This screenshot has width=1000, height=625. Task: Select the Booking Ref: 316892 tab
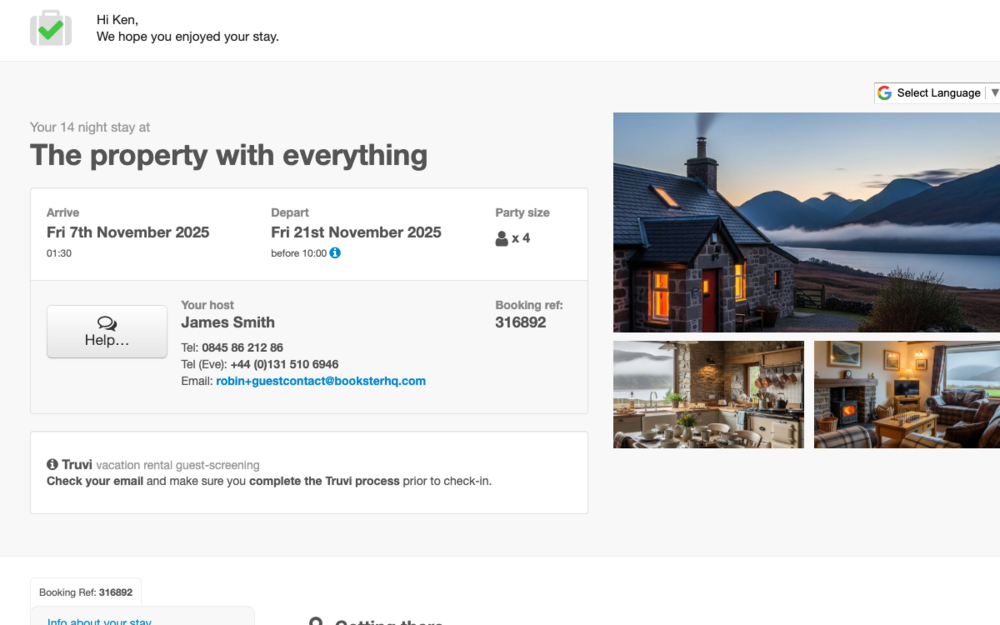(x=86, y=592)
